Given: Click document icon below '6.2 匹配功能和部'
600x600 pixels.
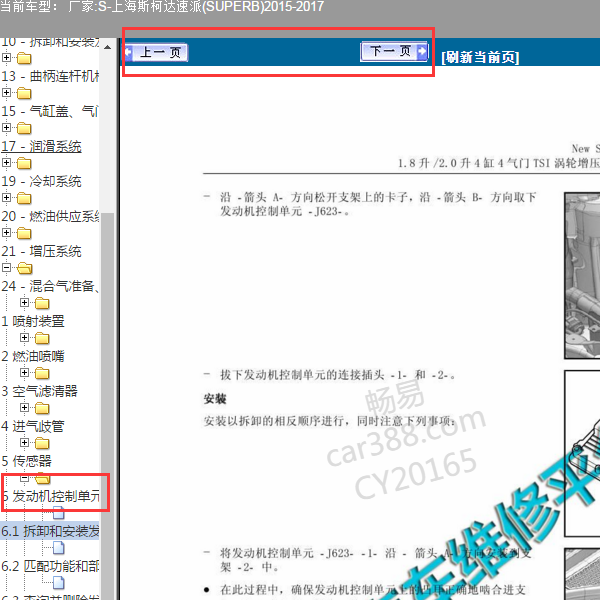Looking at the screenshot, I should coord(59,583).
